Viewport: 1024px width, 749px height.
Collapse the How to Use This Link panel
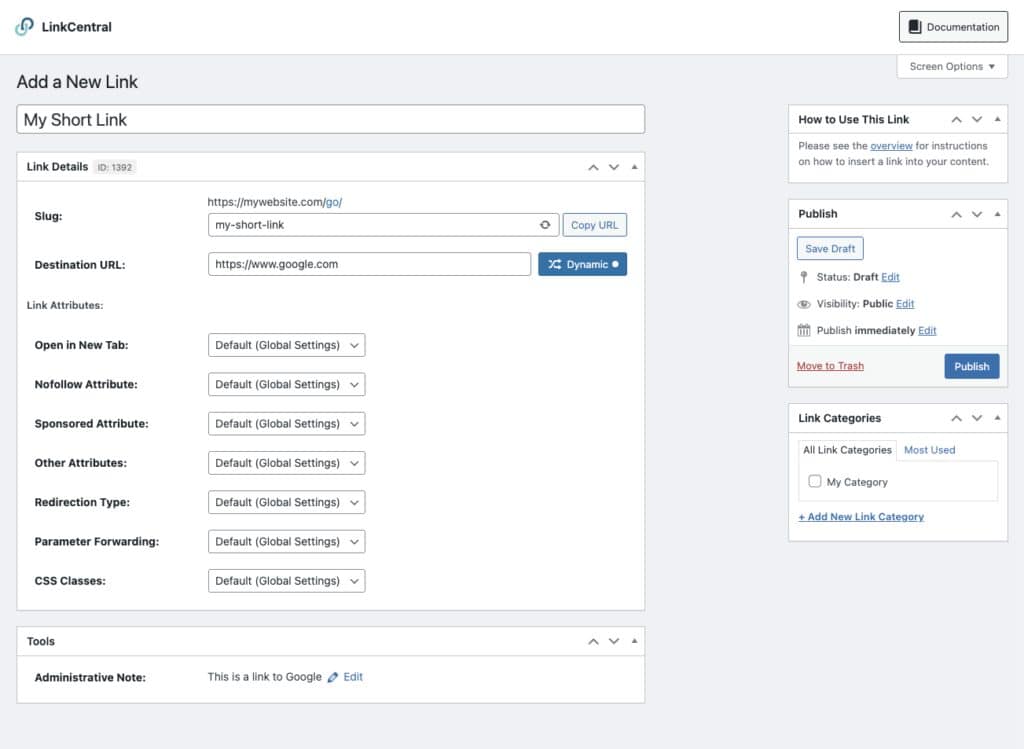click(x=996, y=120)
